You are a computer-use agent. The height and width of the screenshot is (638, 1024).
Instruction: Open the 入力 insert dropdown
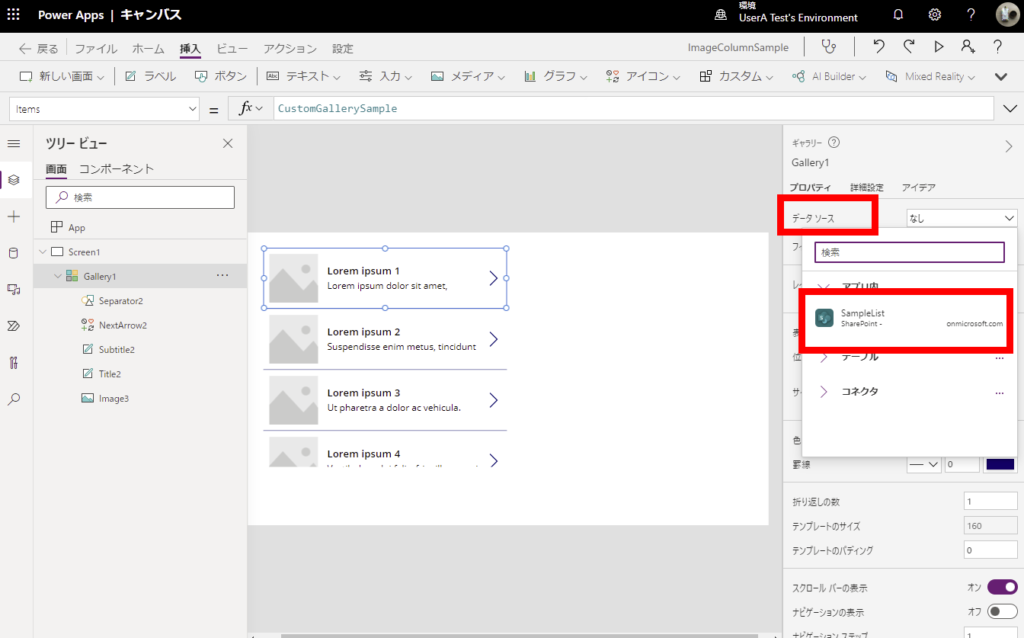click(385, 76)
